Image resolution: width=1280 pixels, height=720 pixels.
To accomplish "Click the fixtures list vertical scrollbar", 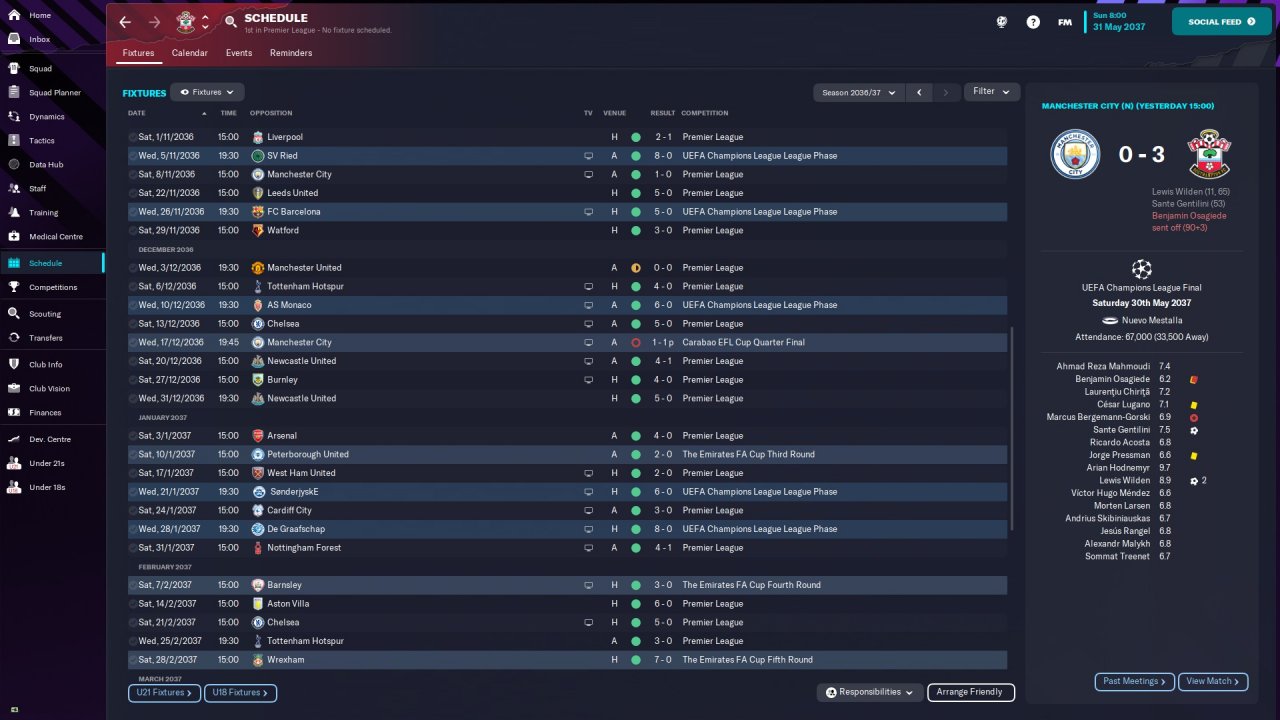I will tap(1013, 430).
